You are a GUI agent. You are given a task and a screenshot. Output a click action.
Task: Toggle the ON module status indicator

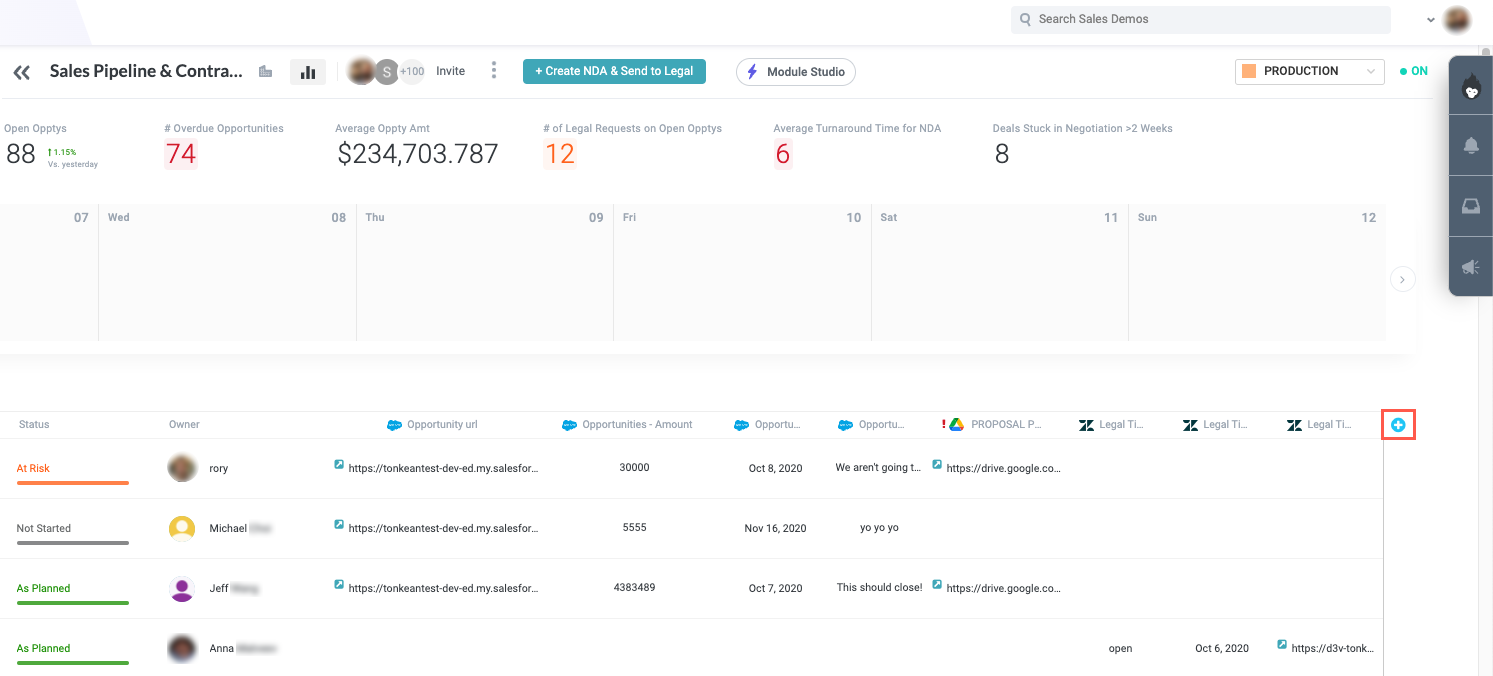(x=1414, y=71)
